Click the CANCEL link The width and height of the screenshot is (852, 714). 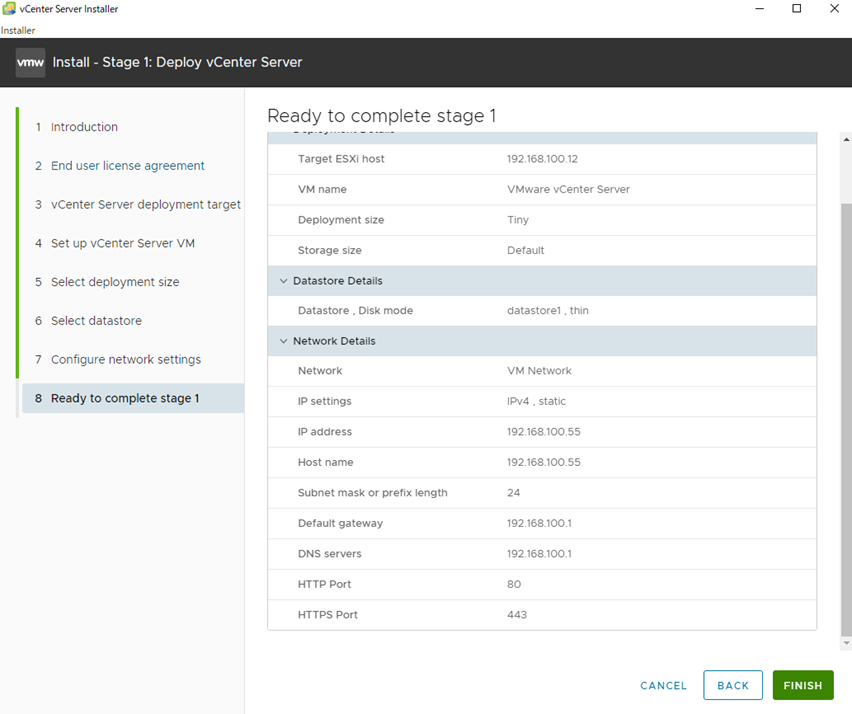coord(663,686)
